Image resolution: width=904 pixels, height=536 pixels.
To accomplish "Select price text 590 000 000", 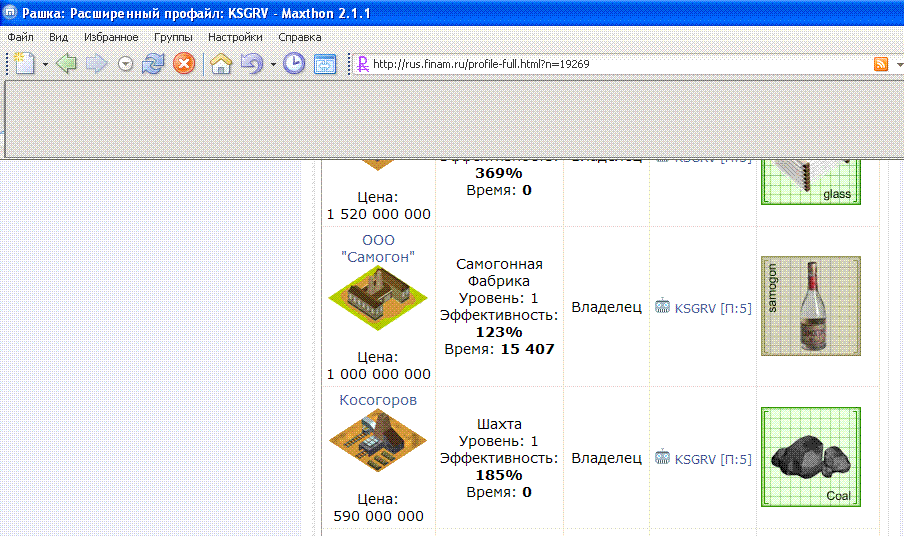I will [x=378, y=516].
